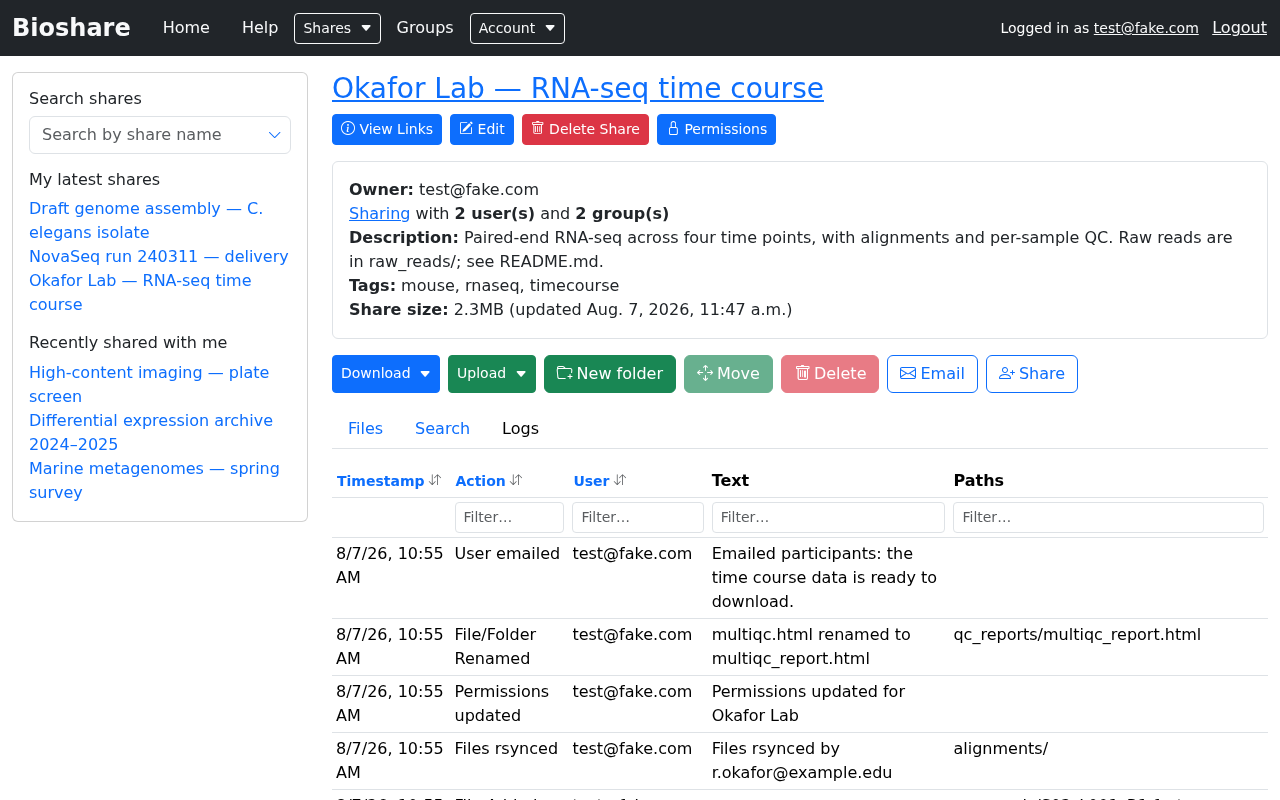The image size is (1280, 800).
Task: Open the Upload dropdown button
Action: click(492, 374)
